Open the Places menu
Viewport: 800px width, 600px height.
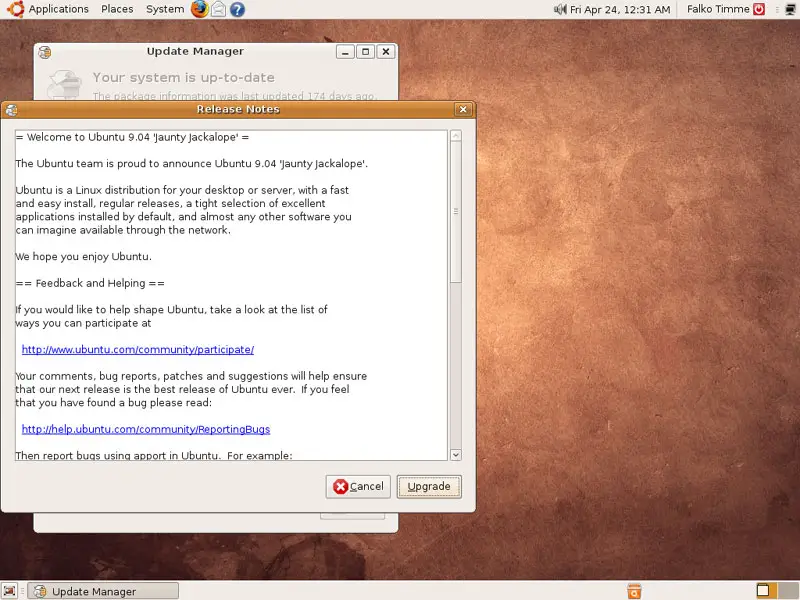tap(117, 9)
